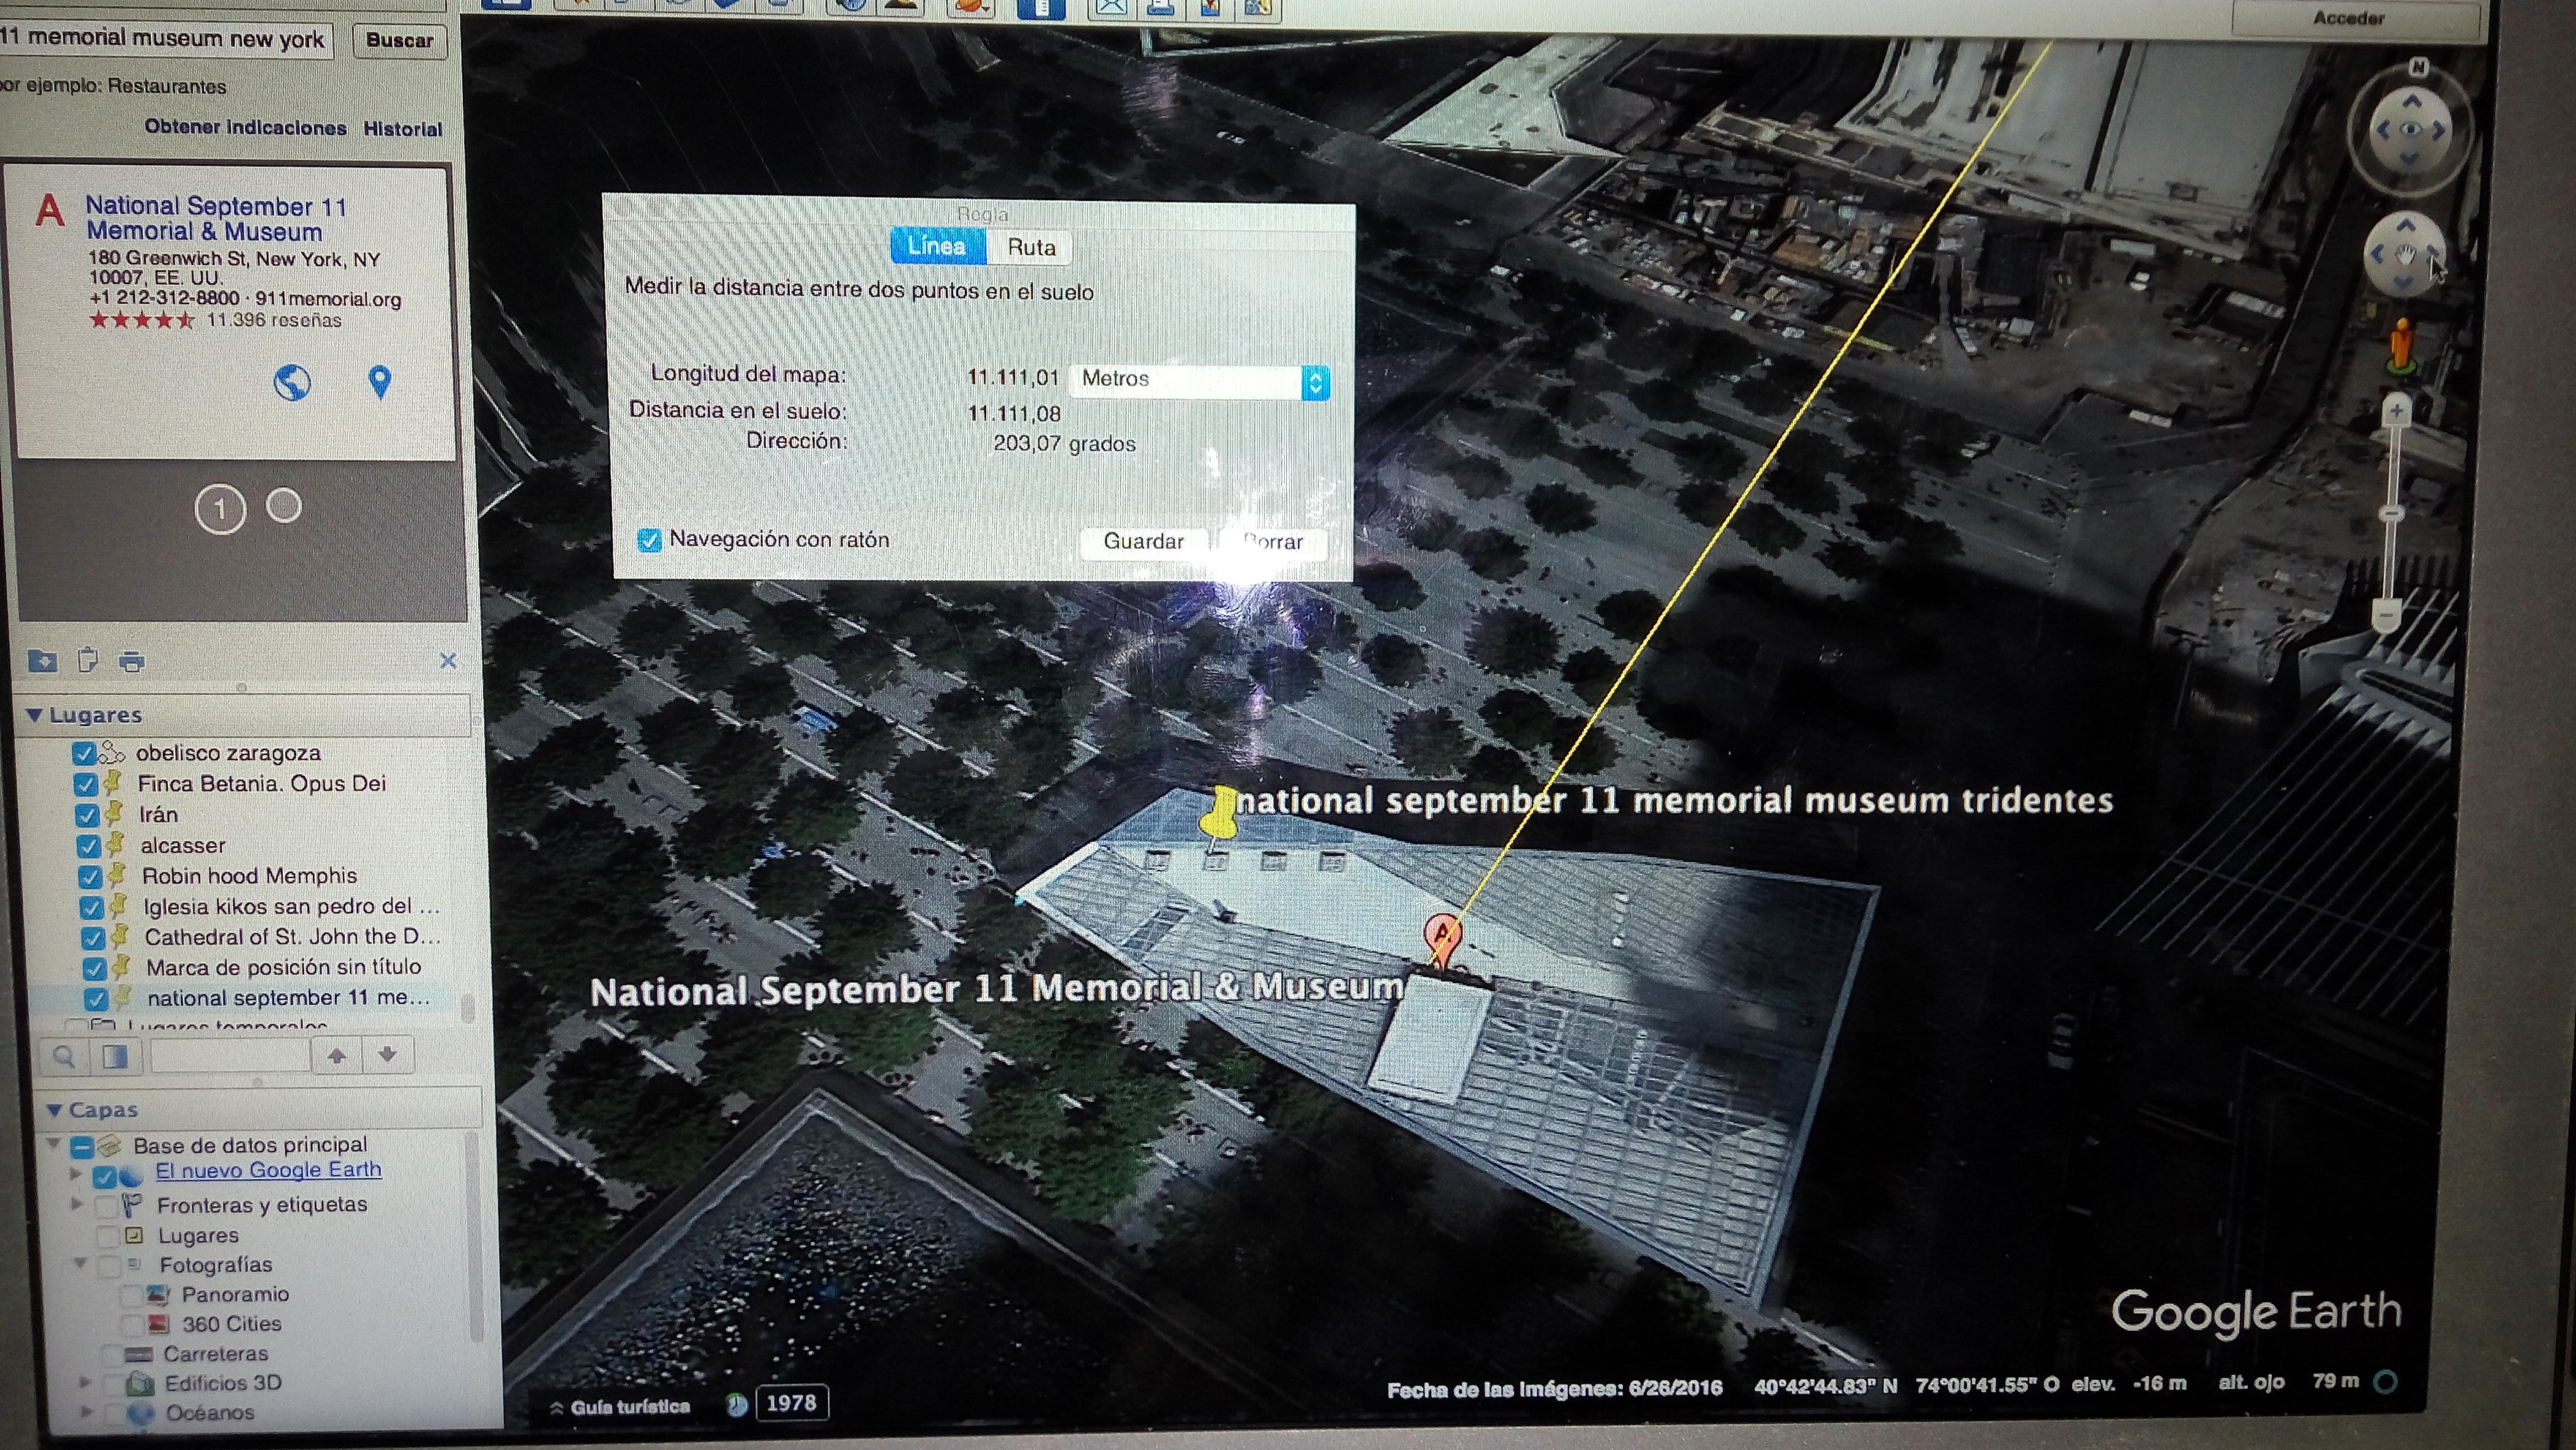2576x1450 pixels.
Task: Select the Línea tab in ruler
Action: point(936,246)
